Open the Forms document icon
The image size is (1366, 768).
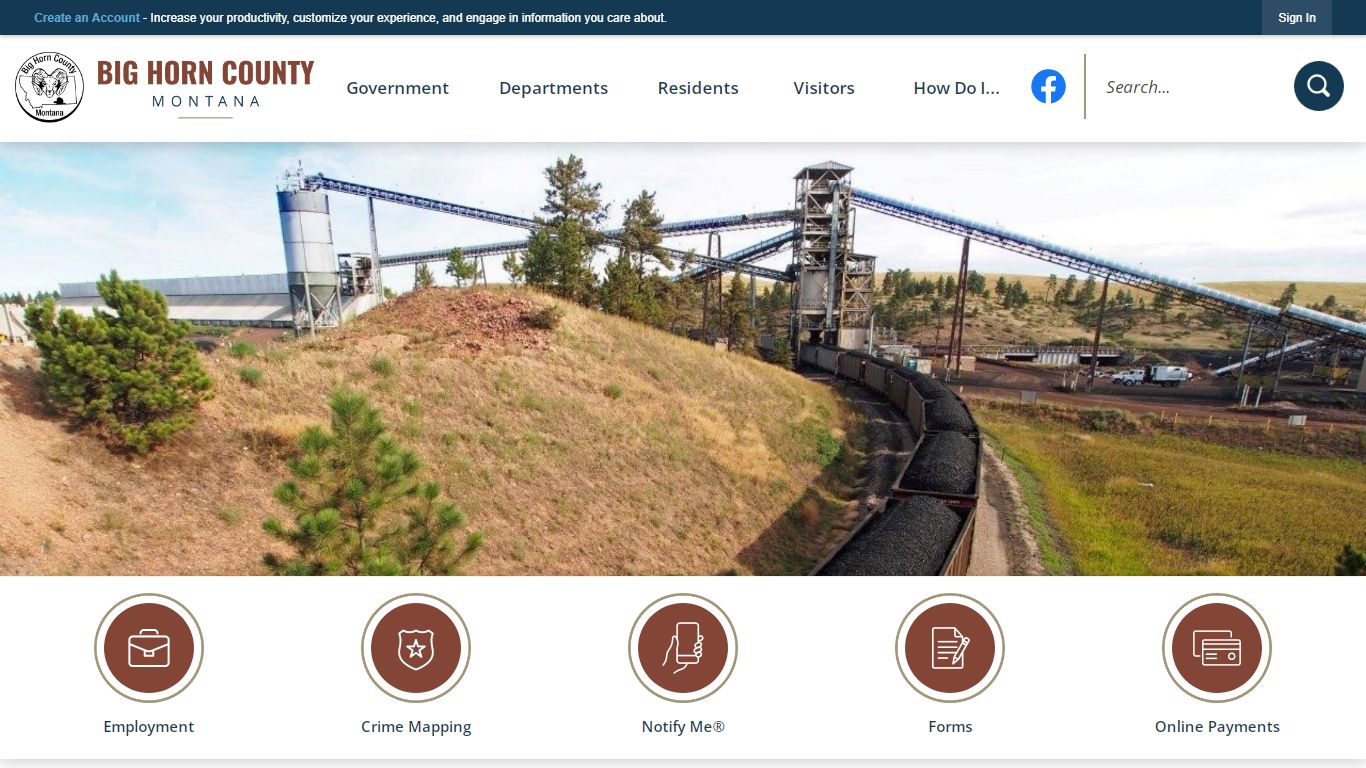pos(950,648)
